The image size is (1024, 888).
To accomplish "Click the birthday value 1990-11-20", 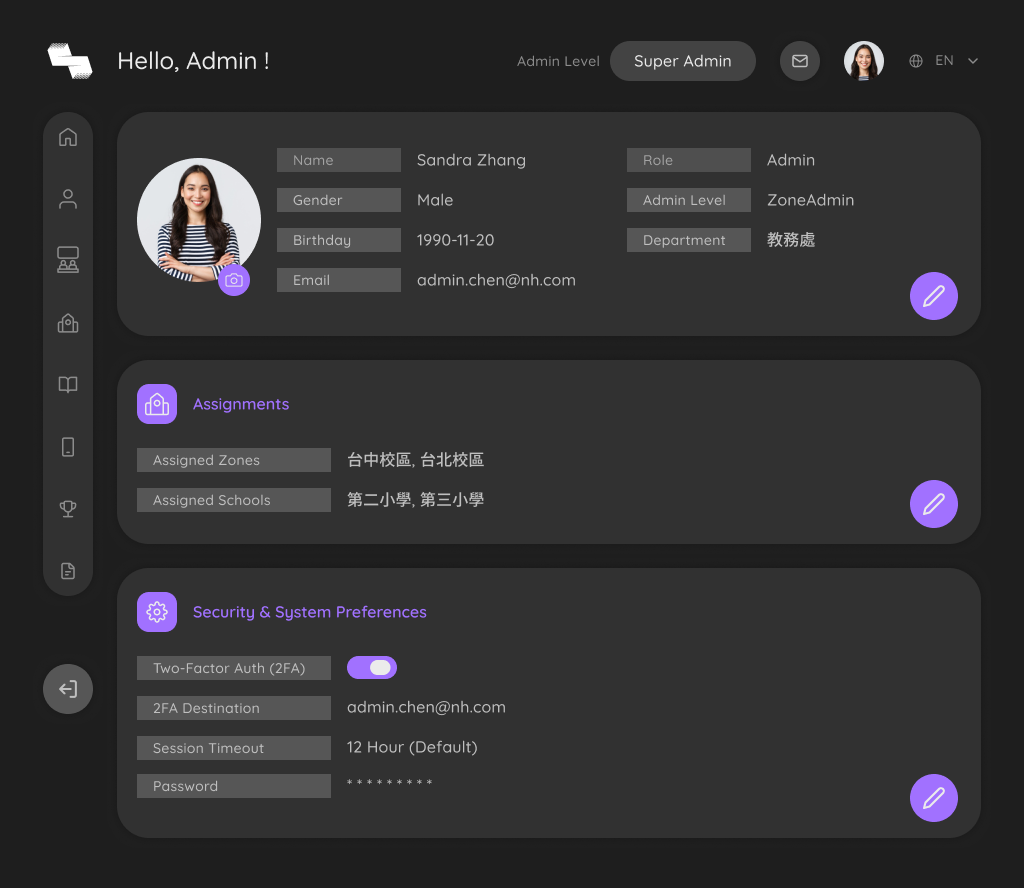I will point(455,240).
